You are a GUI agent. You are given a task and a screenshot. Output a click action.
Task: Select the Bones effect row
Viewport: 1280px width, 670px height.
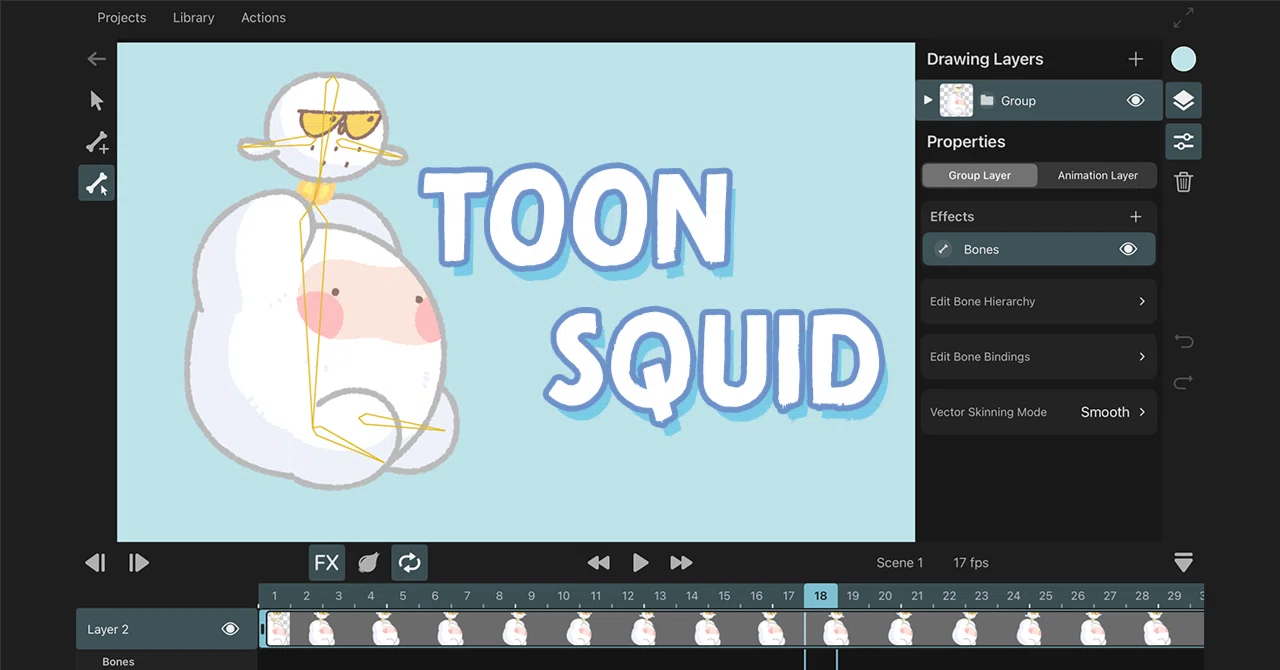coord(1039,250)
